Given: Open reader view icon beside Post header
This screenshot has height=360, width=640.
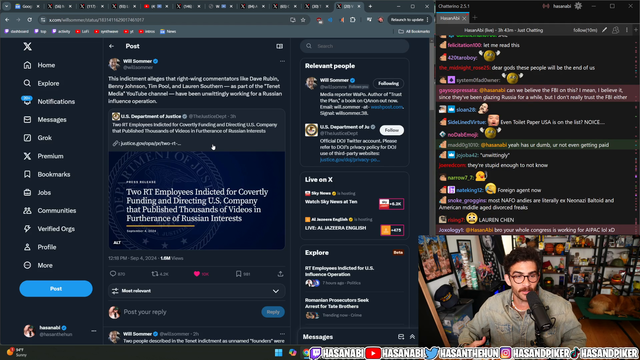Looking at the screenshot, I should click(x=280, y=46).
